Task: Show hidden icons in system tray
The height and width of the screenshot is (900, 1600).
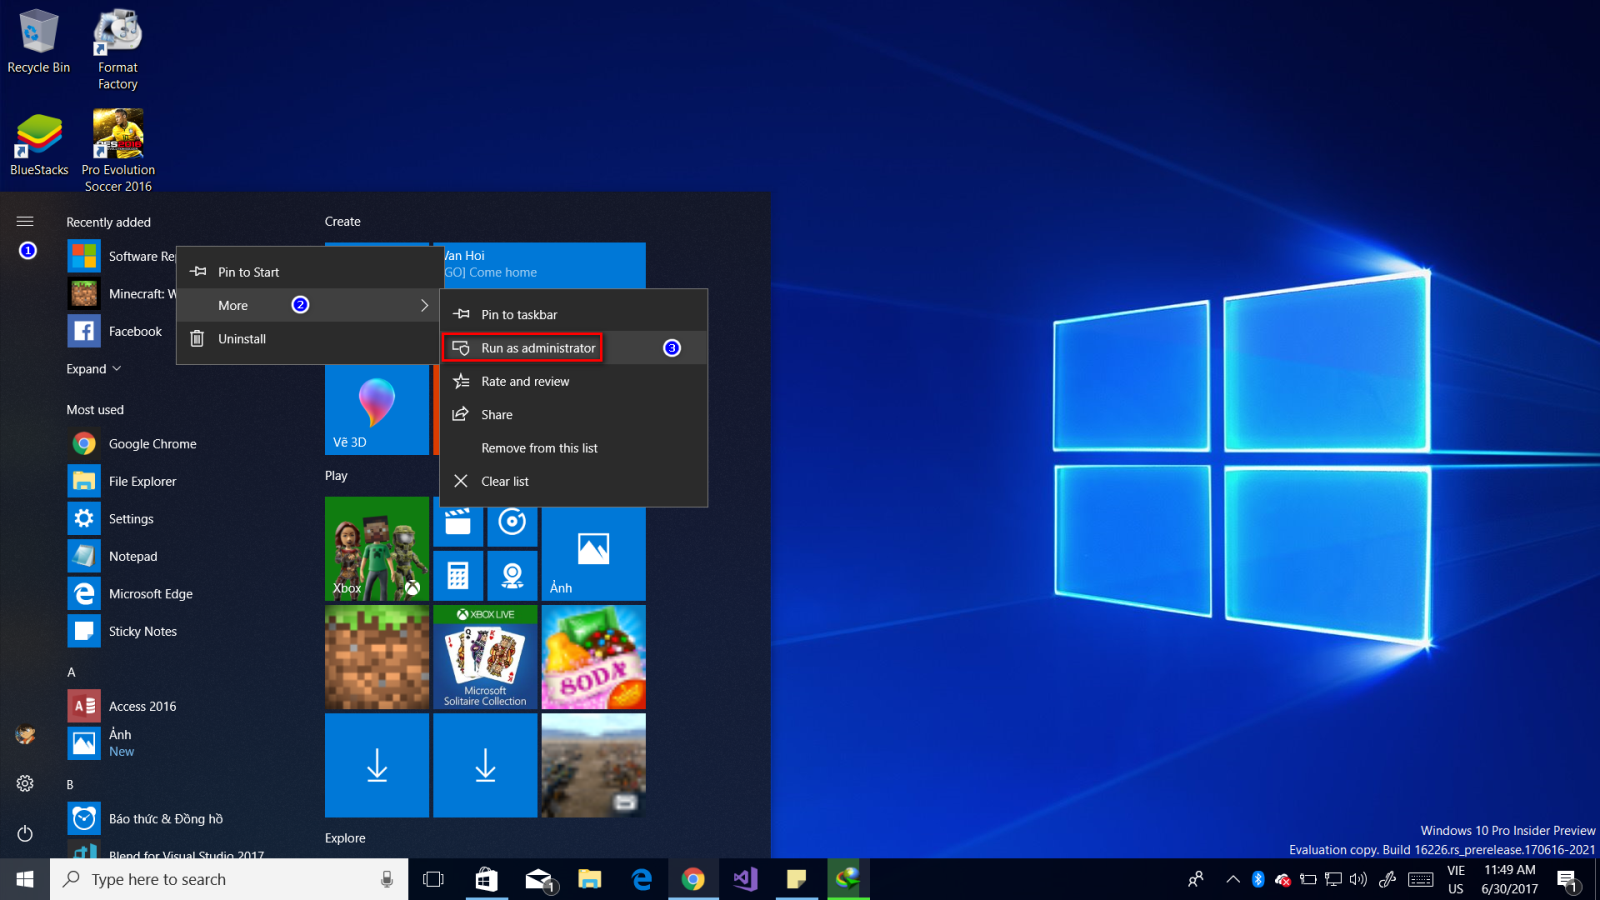Action: [x=1233, y=879]
